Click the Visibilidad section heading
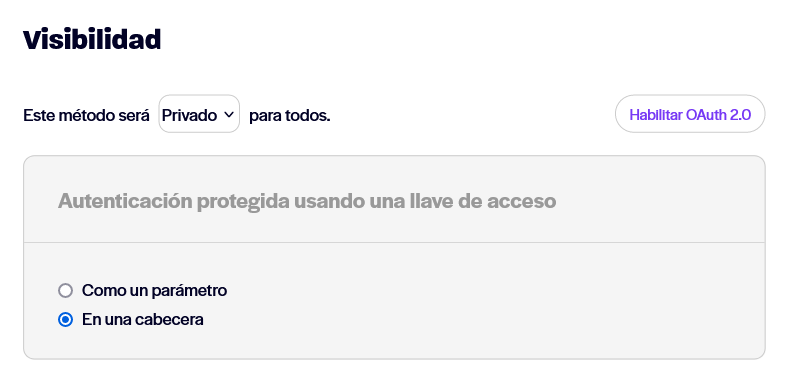Viewport: 792px width, 383px height. point(92,39)
